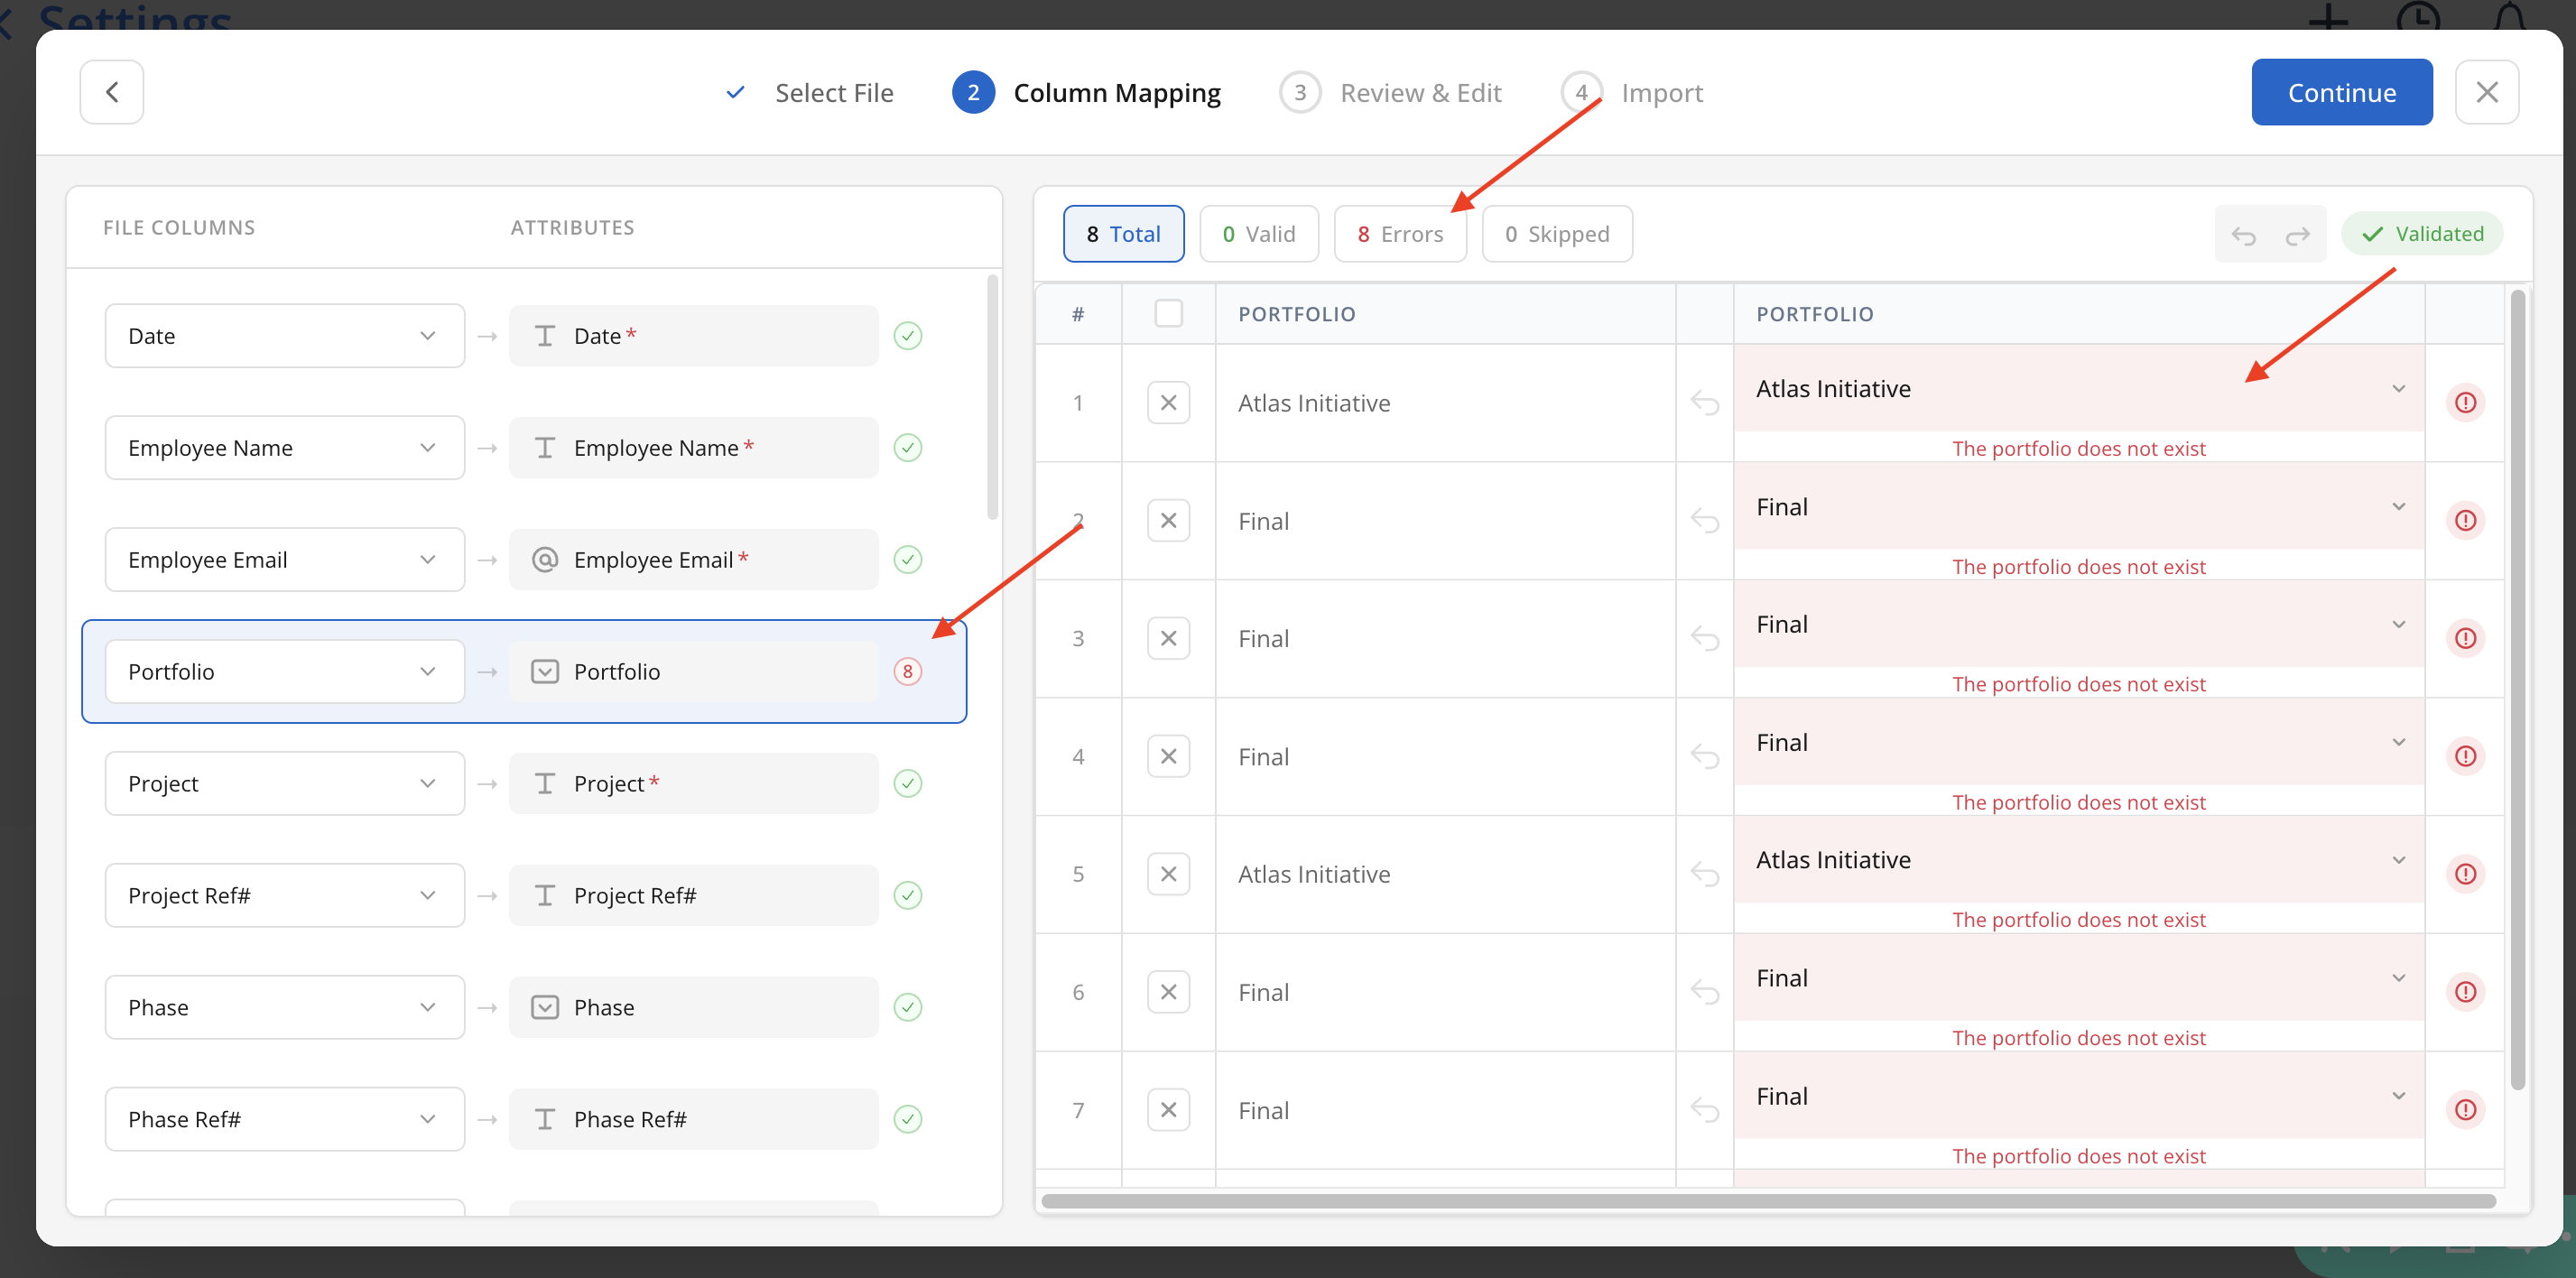Screen dimensions: 2576x1278
Task: Click the row 6 error warning icon
Action: 2465,992
